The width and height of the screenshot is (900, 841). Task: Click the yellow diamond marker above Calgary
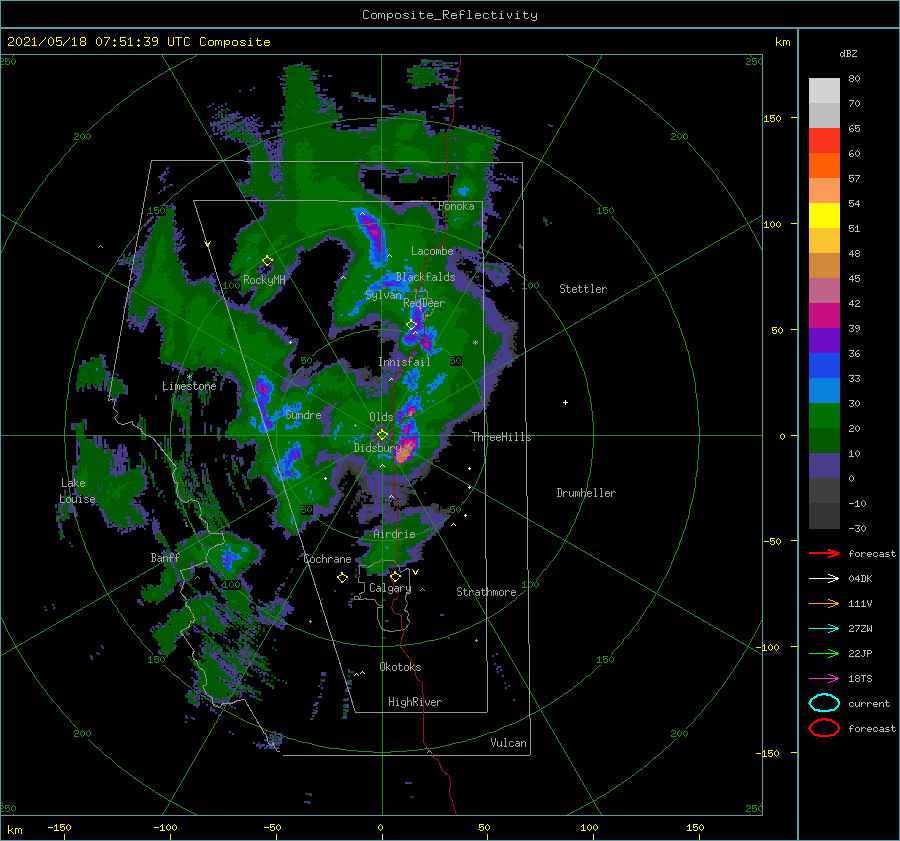(395, 576)
